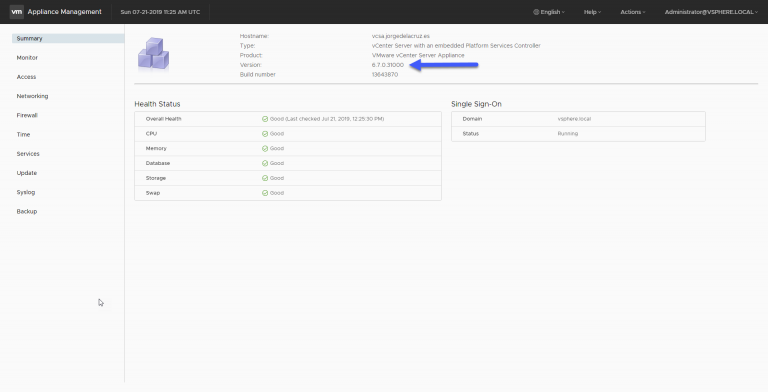Open the English language dropdown
The image size is (768, 392).
tap(549, 12)
